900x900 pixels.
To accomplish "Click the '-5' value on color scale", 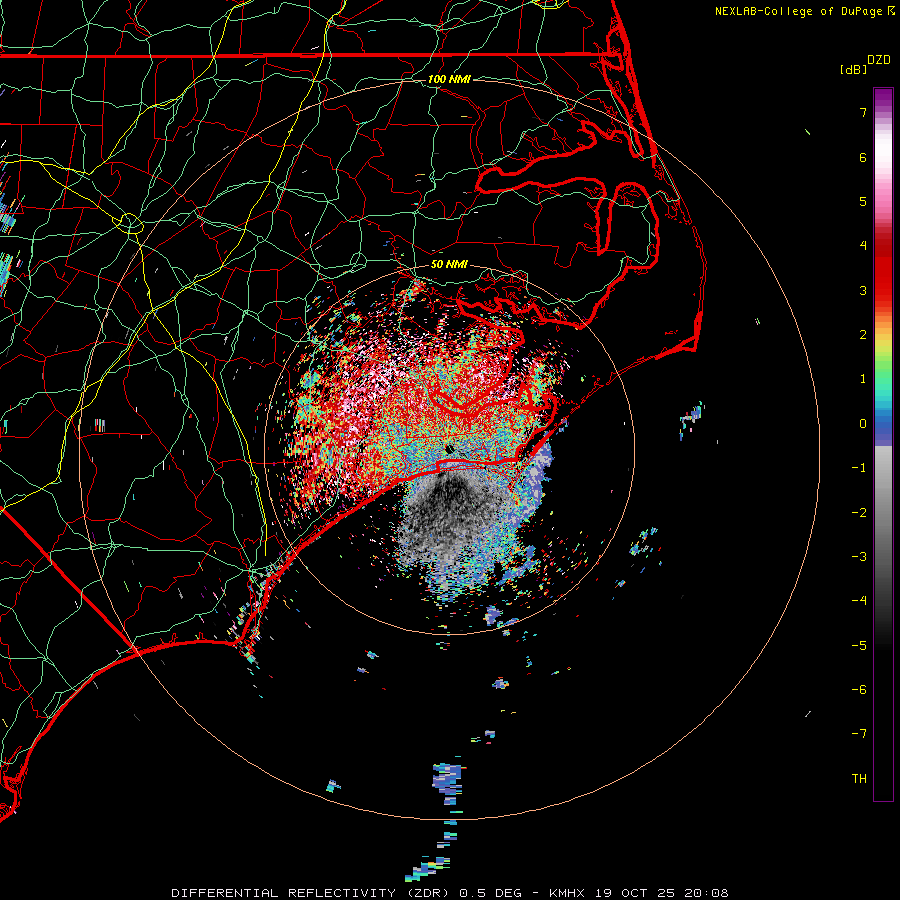I will point(859,646).
